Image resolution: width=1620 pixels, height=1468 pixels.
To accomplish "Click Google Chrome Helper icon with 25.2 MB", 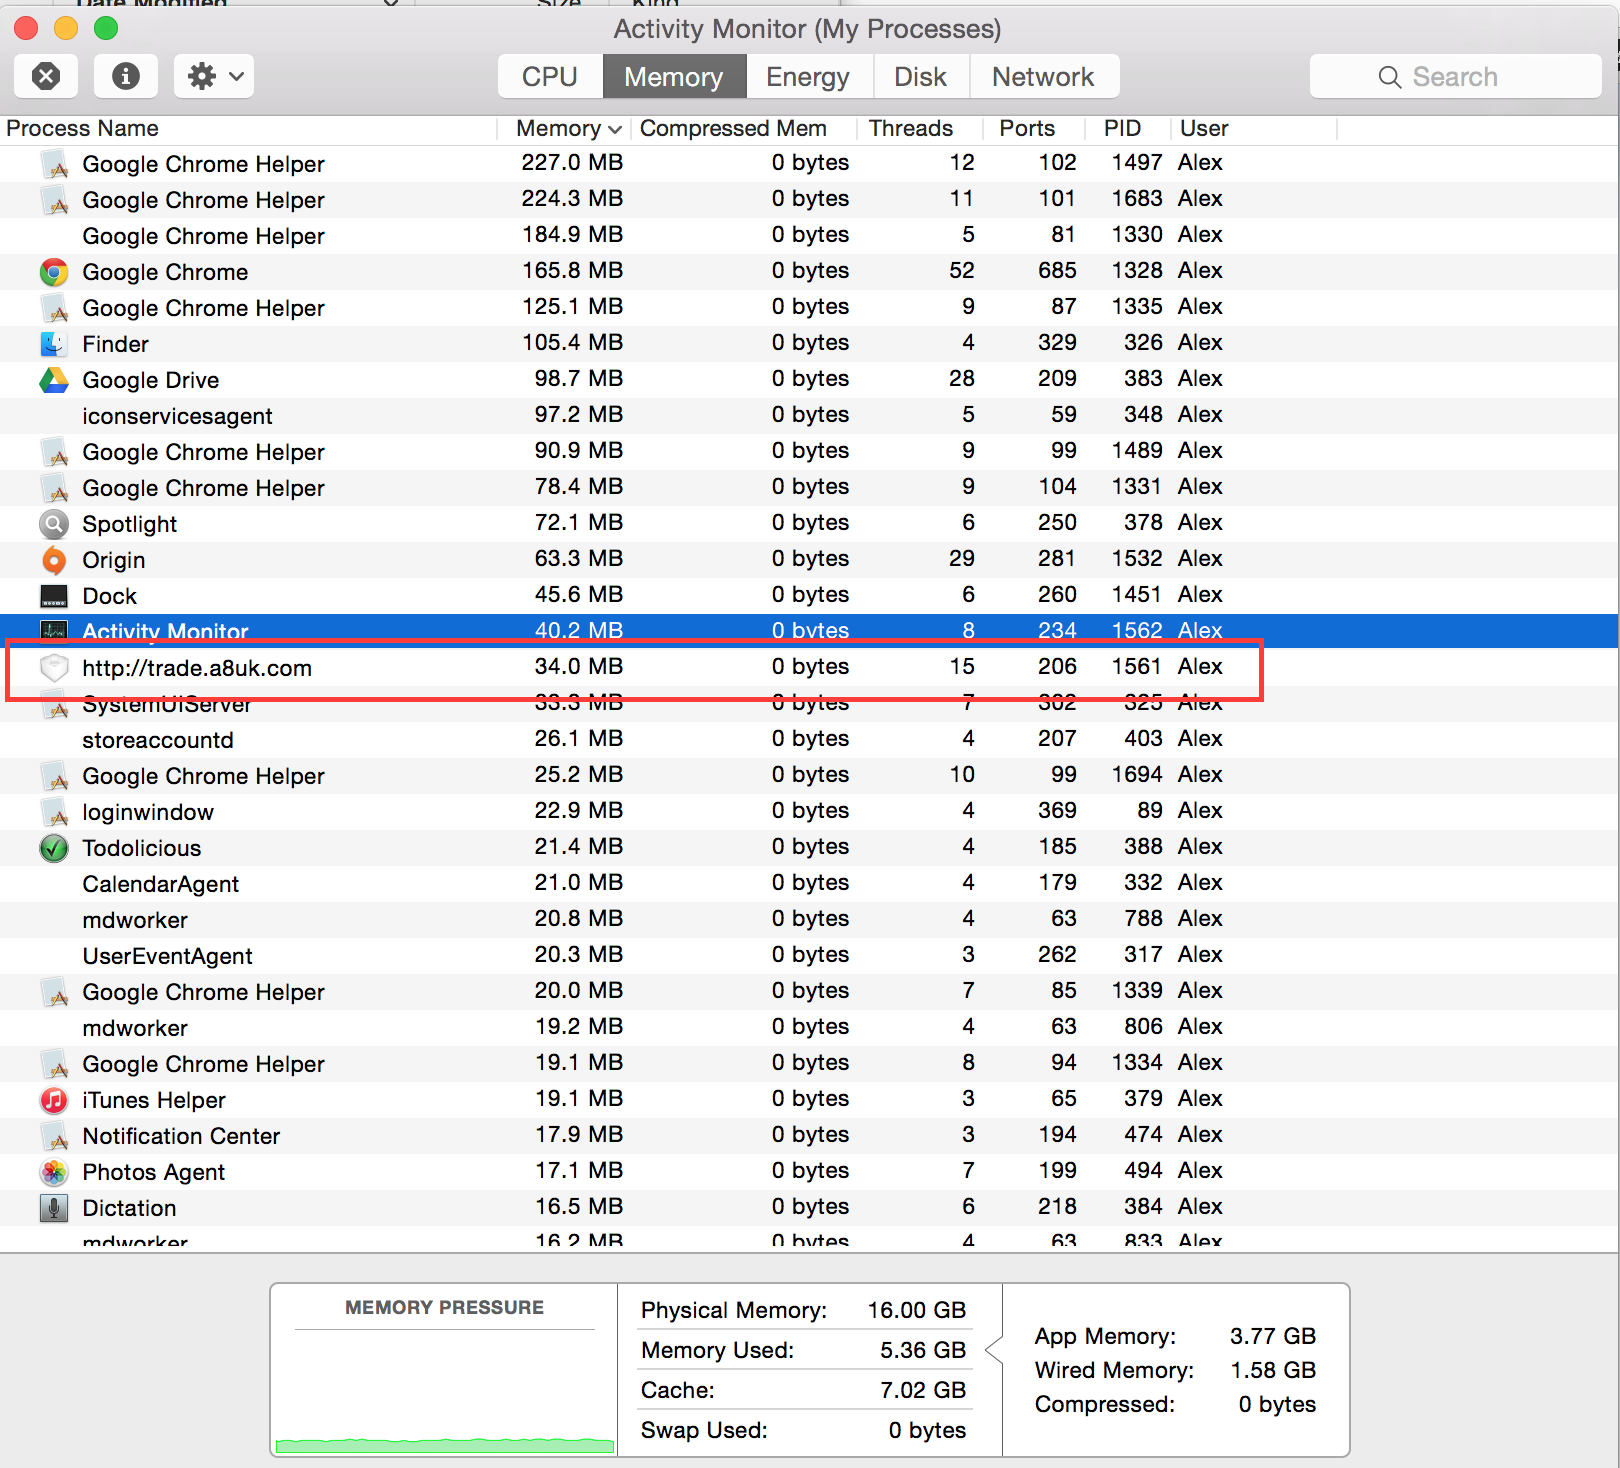I will click(54, 776).
